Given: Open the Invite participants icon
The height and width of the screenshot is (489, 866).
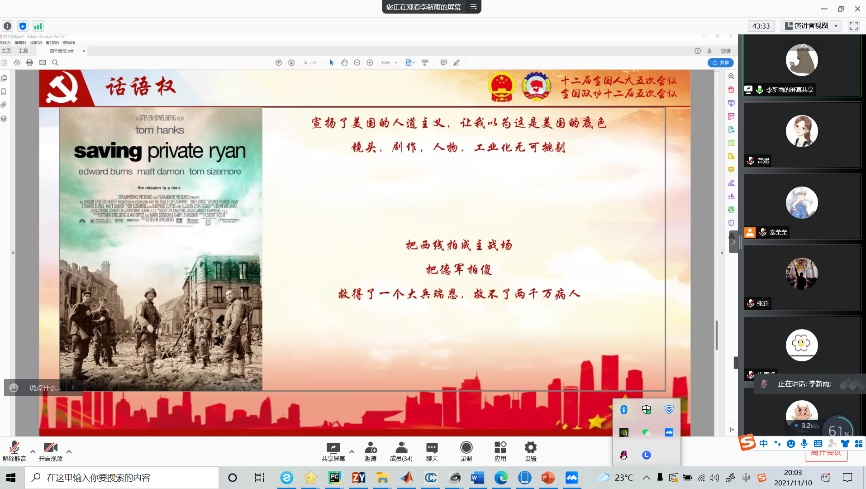Looking at the screenshot, I should (x=370, y=450).
